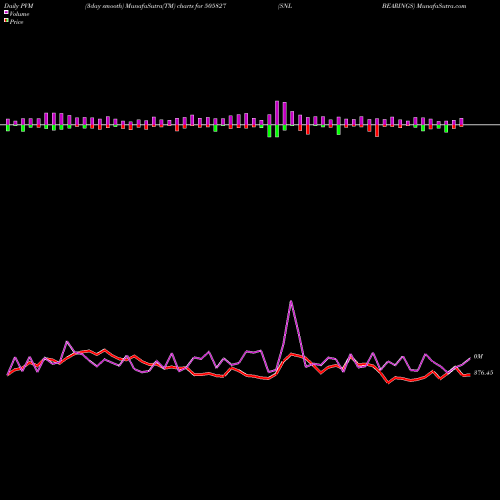Select the Volume legend label
Viewport: 500px width, 500px height.
click(19, 14)
